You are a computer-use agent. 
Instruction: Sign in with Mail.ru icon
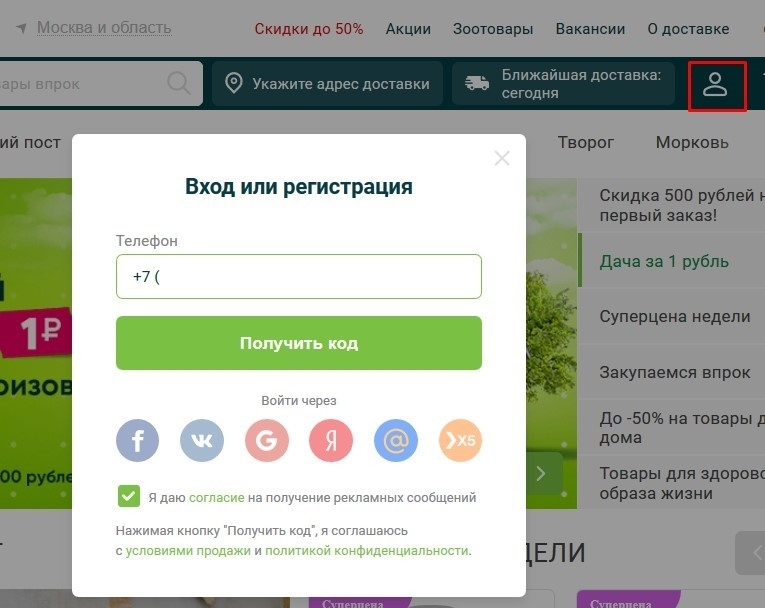coord(396,441)
